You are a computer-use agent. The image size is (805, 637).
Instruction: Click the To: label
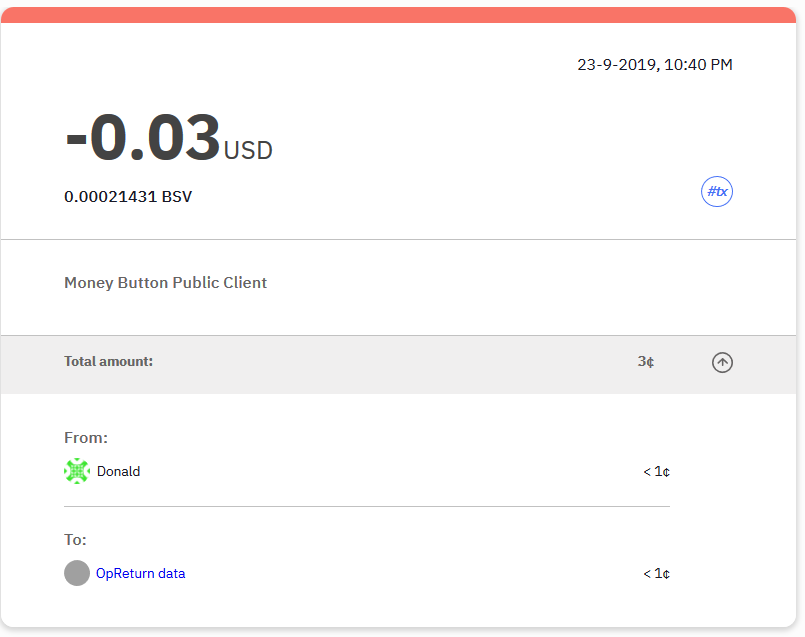[75, 539]
